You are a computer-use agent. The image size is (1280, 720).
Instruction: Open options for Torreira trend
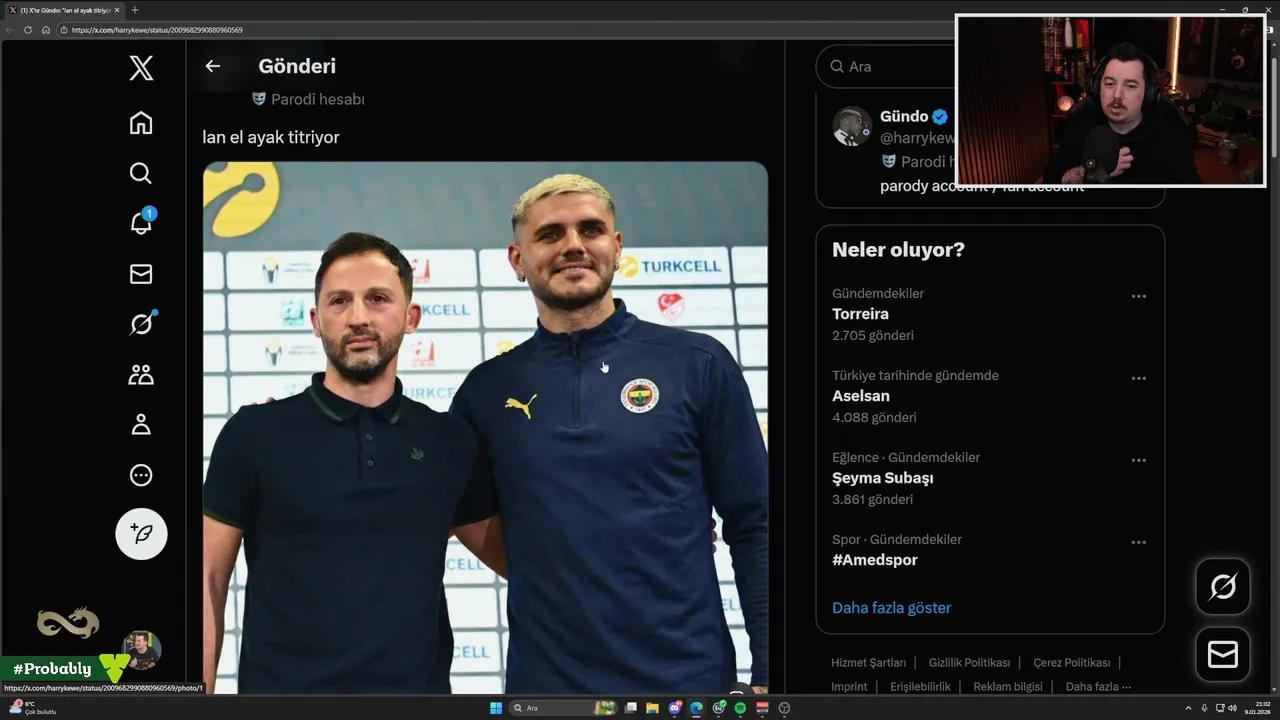1138,296
